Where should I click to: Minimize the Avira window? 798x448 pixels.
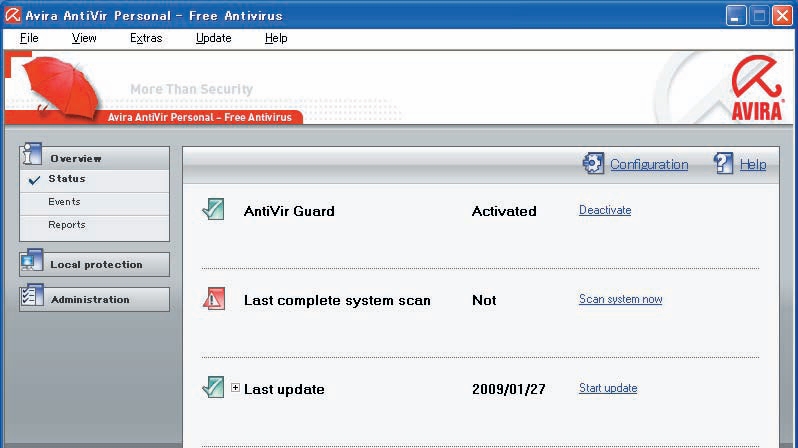point(735,16)
